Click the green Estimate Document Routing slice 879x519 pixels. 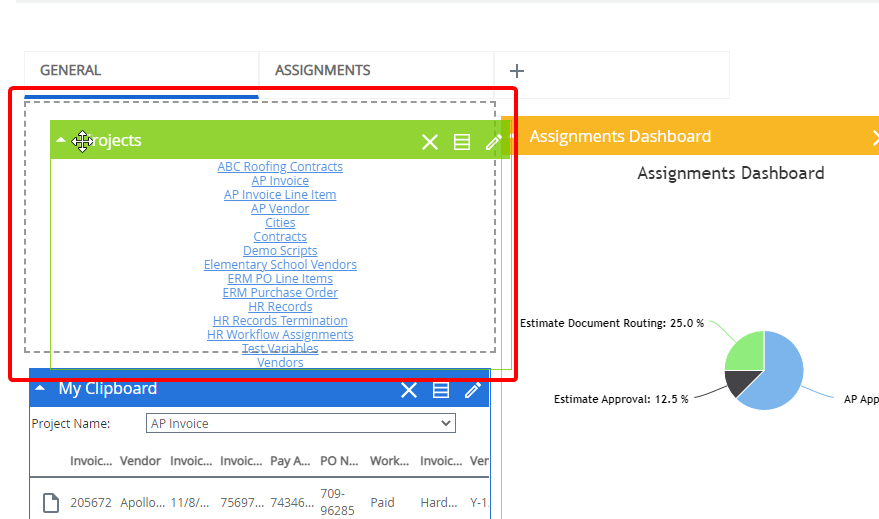tap(746, 350)
